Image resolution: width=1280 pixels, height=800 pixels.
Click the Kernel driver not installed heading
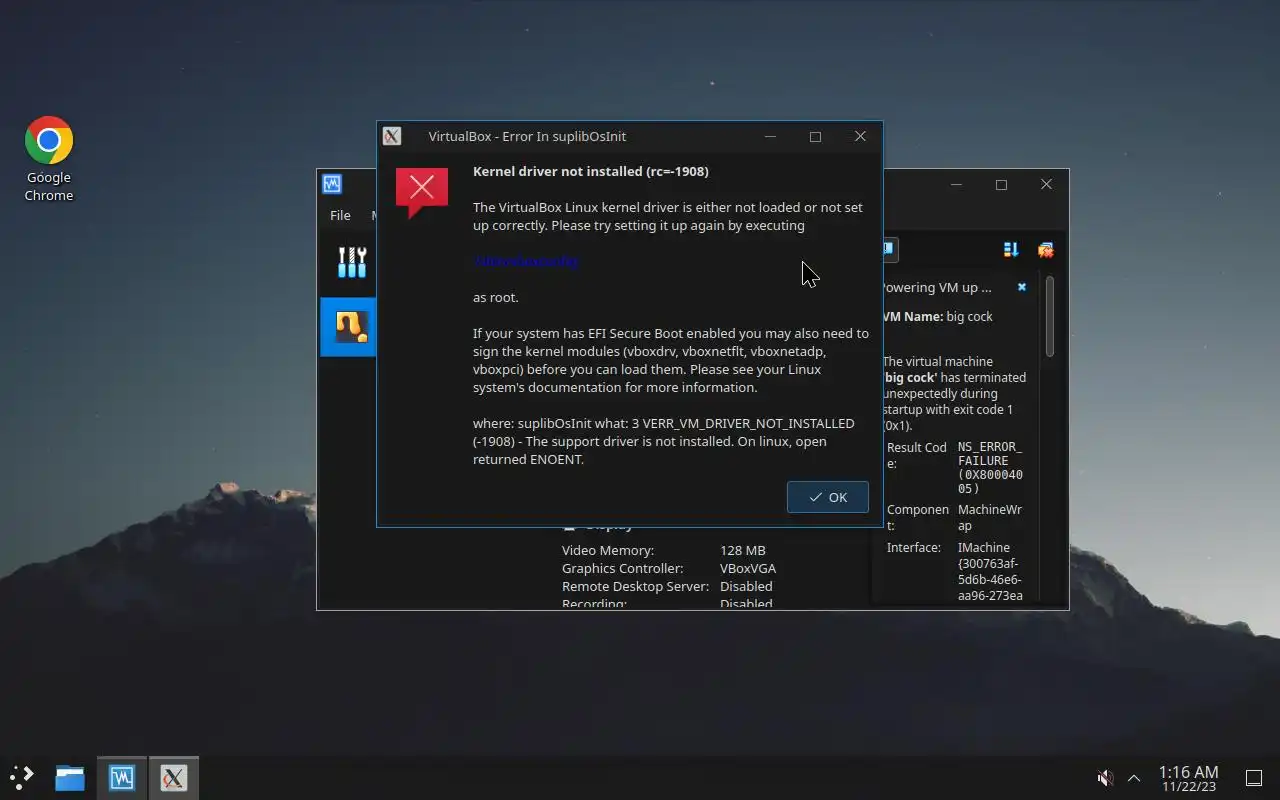[x=591, y=171]
